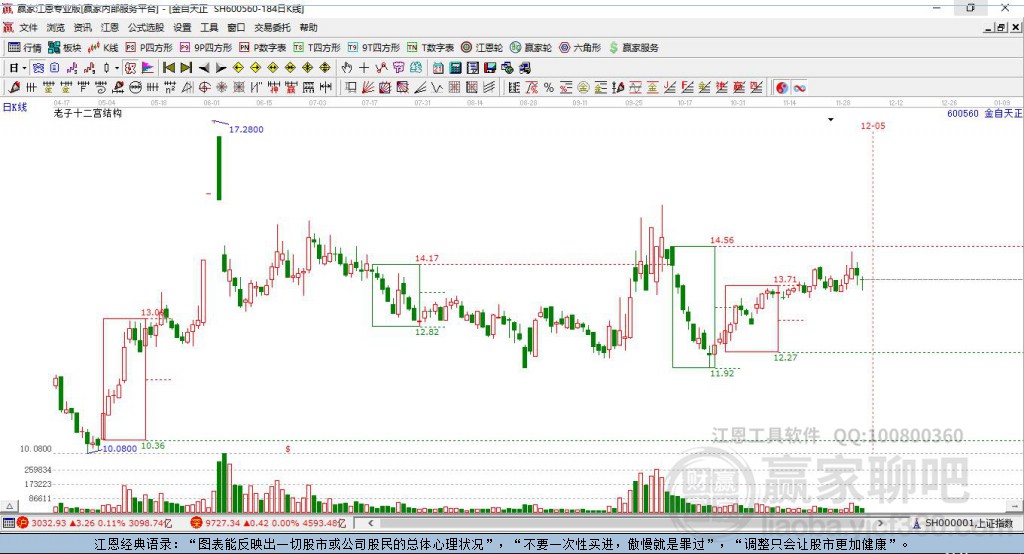Click SH000001,上证指数 status label
This screenshot has height=554, width=1024.
[969, 523]
